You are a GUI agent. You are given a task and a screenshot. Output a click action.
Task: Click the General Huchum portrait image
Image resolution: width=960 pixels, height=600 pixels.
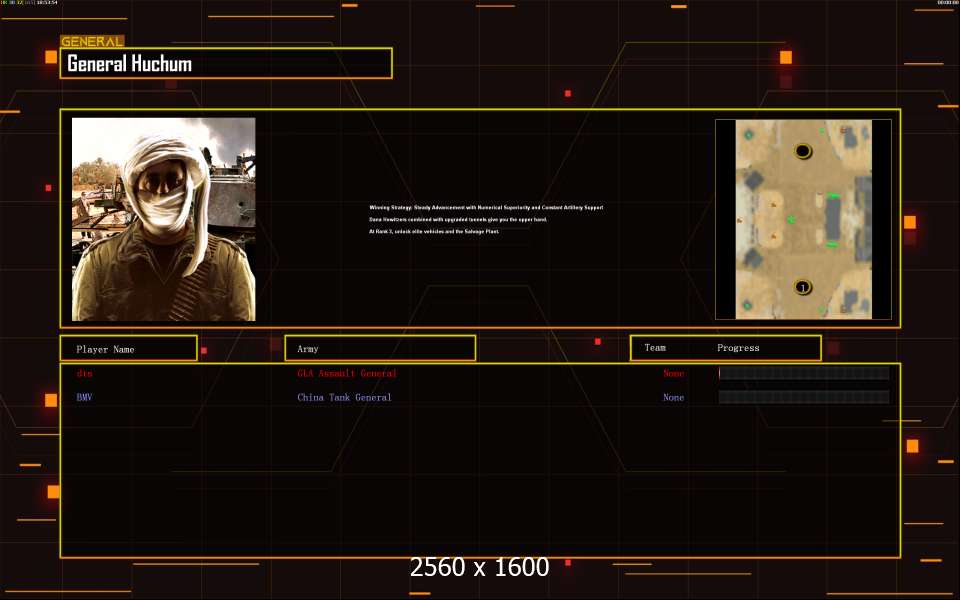[x=163, y=219]
